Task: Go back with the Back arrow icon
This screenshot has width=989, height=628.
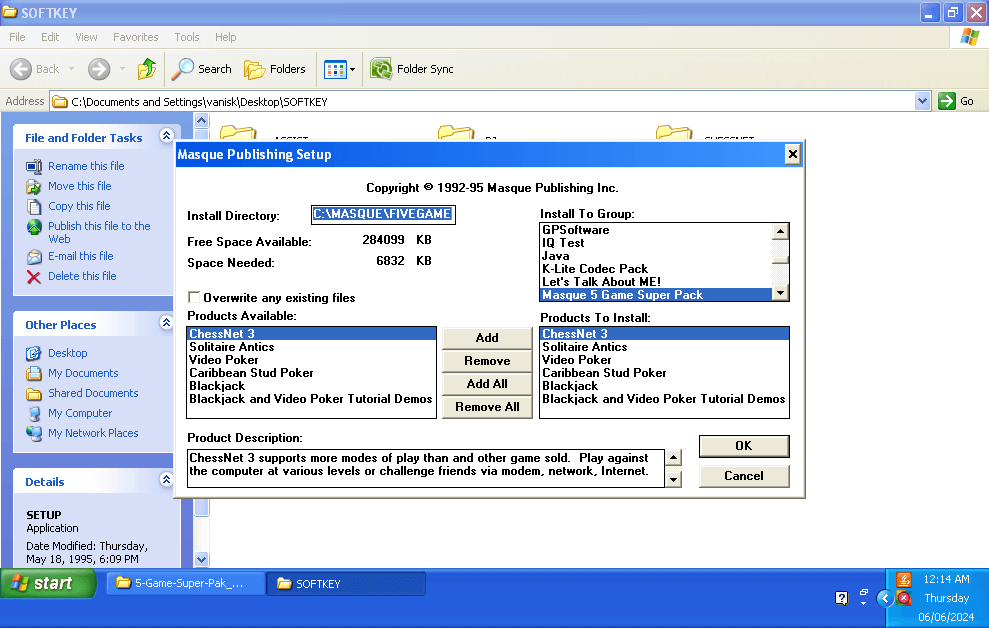Action: (21, 69)
